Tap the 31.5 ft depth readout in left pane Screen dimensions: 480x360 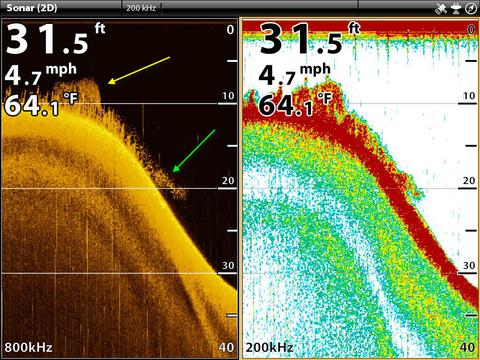[55, 39]
